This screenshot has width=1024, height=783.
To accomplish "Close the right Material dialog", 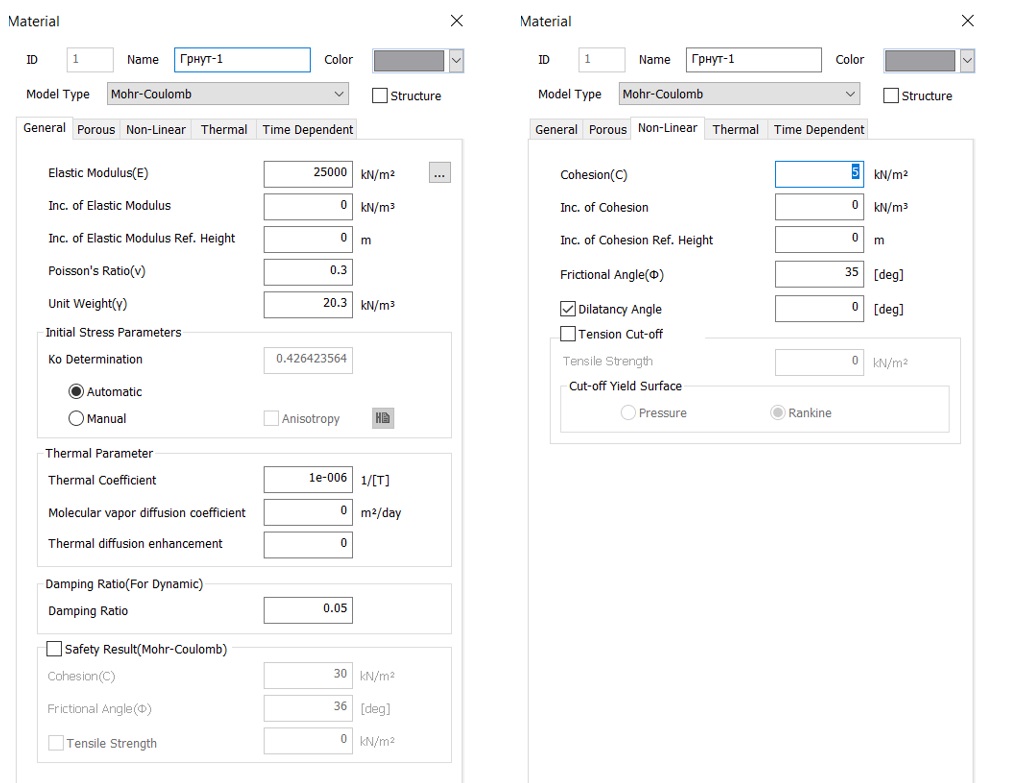I will point(967,21).
